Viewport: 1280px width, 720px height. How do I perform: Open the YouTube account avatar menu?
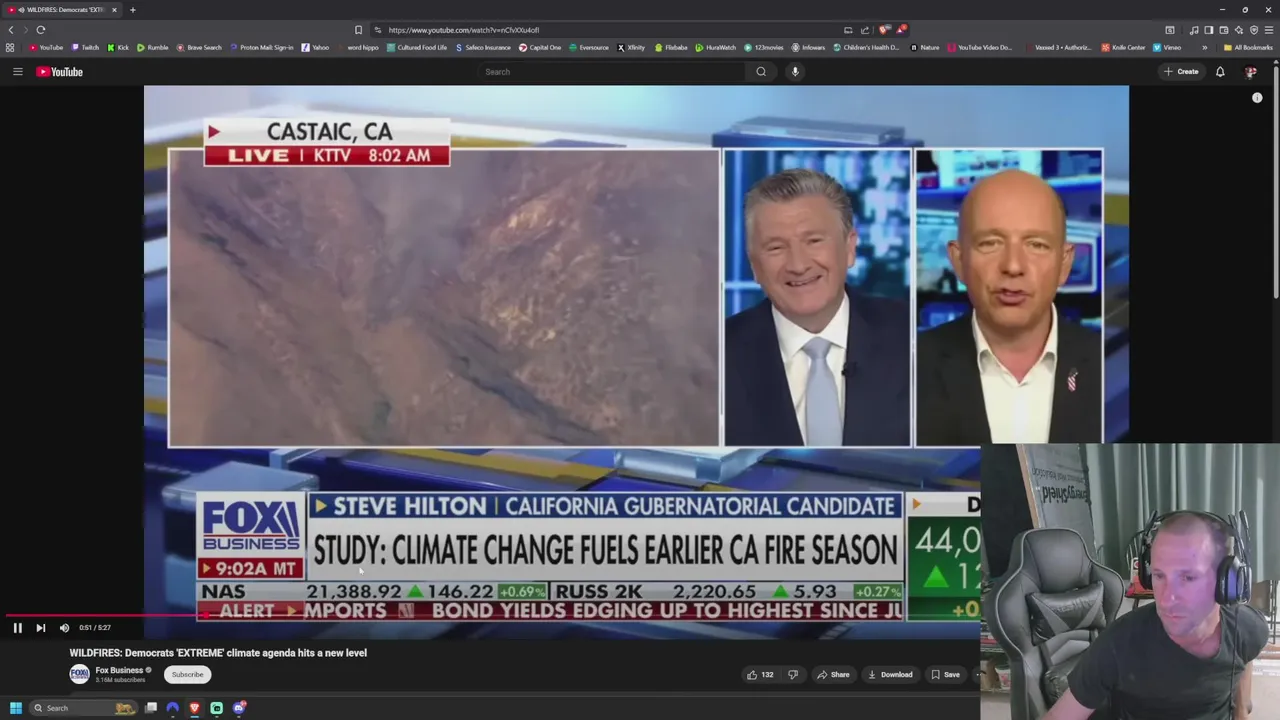[x=1250, y=72]
